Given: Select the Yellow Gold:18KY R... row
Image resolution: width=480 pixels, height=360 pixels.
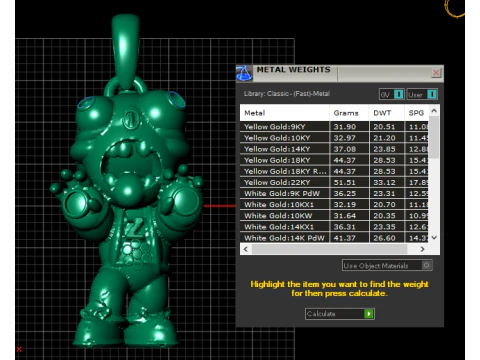Looking at the screenshot, I should [334, 171].
